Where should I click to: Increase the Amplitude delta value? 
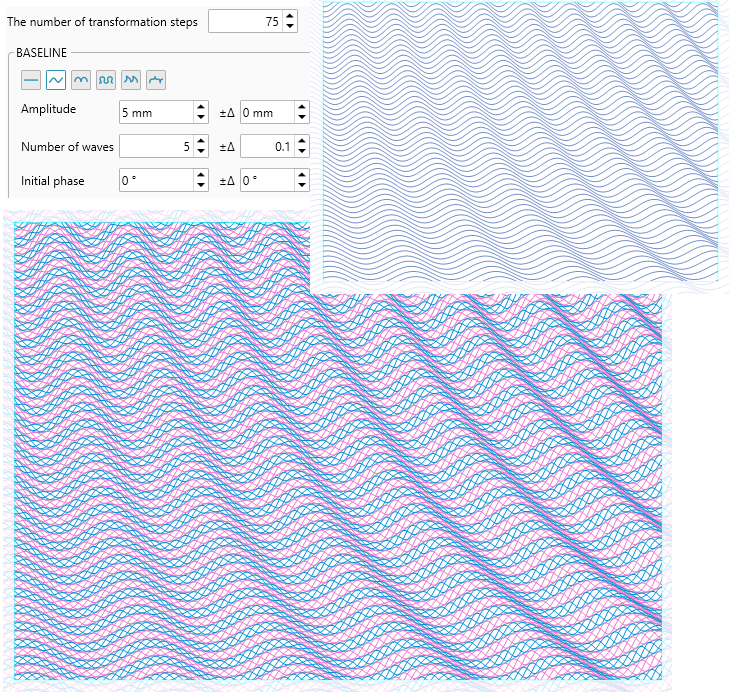pyautogui.click(x=302, y=107)
